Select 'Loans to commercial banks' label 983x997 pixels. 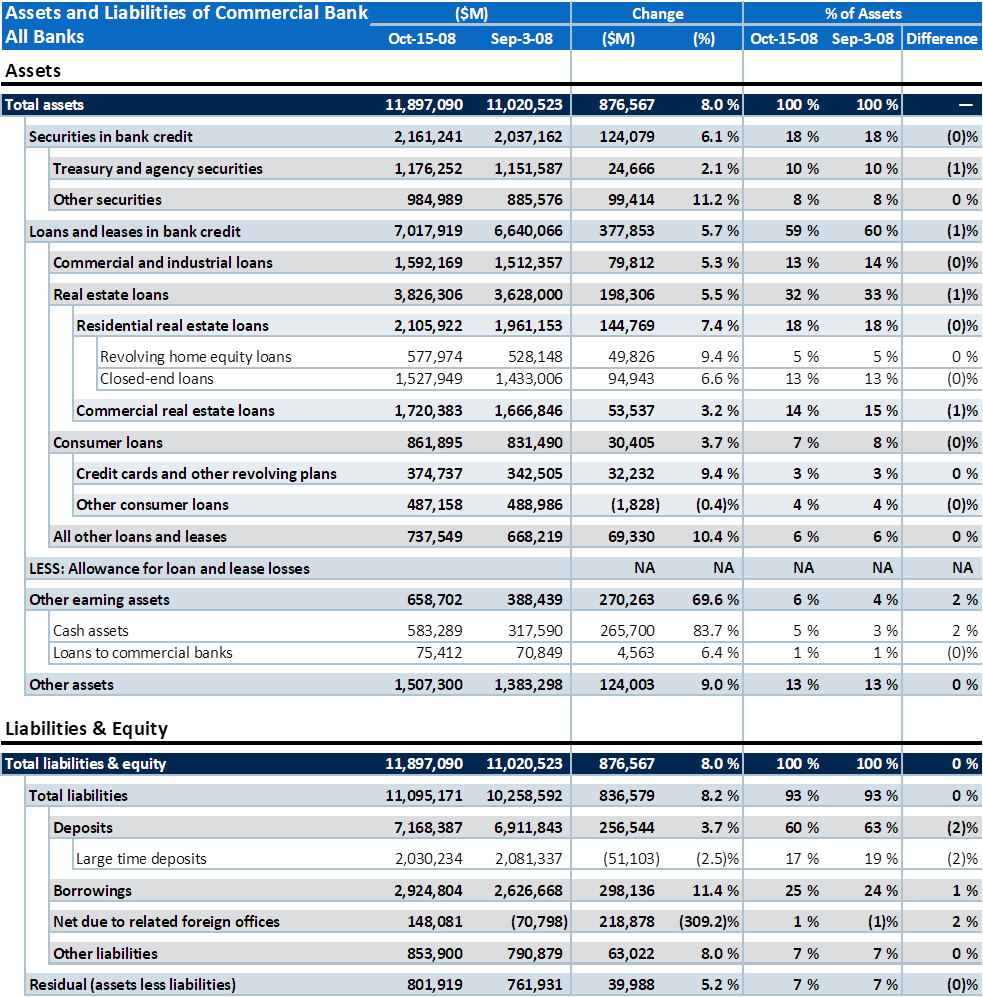(x=143, y=653)
